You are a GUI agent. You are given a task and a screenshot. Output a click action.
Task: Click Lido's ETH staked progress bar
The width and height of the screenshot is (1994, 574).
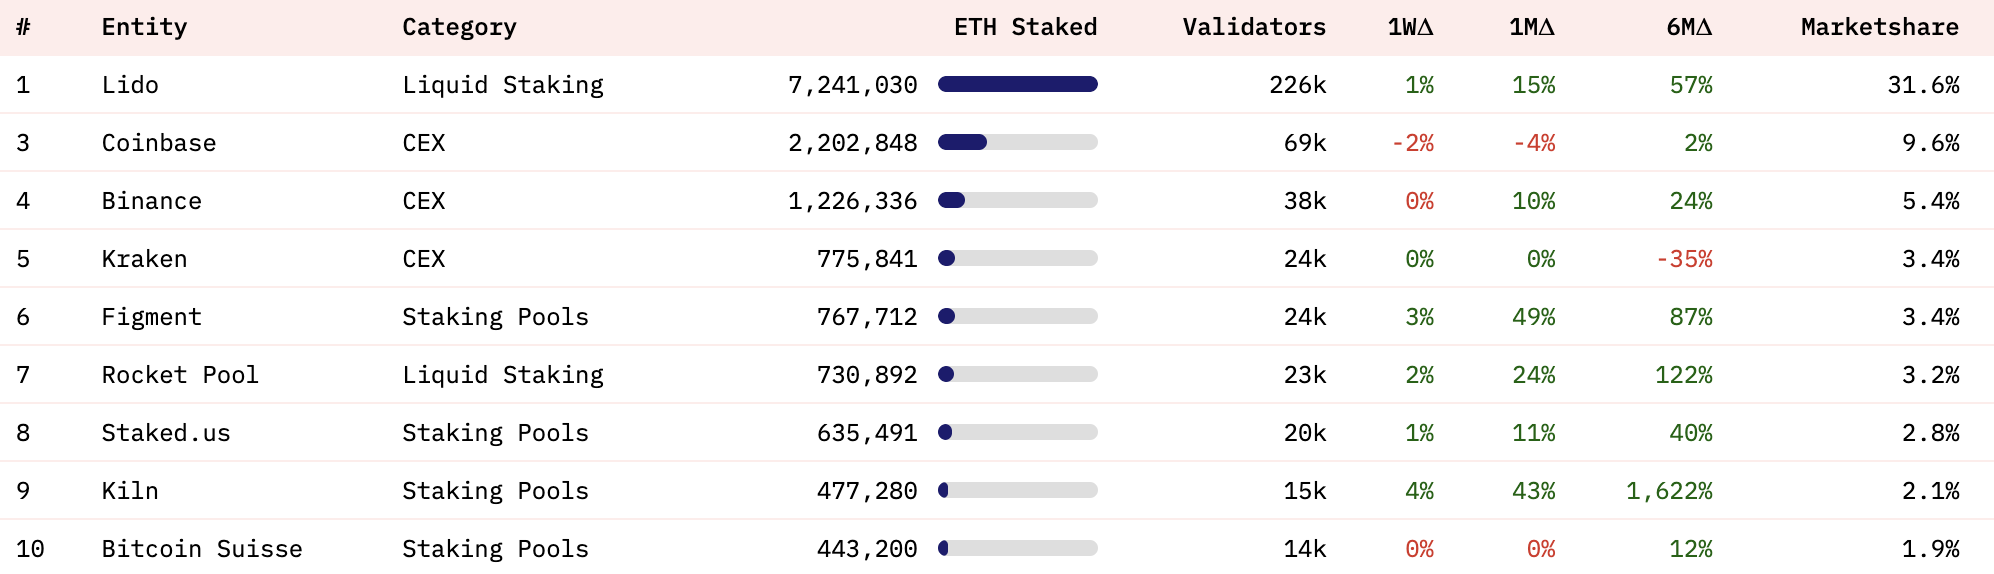(x=1017, y=85)
